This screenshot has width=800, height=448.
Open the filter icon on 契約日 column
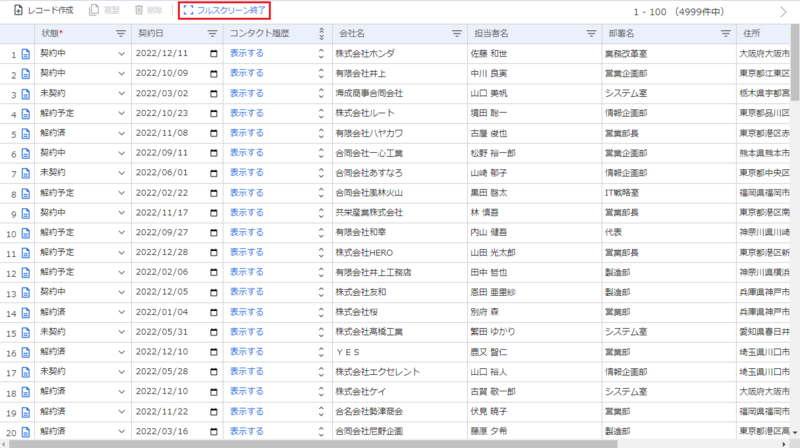point(213,33)
